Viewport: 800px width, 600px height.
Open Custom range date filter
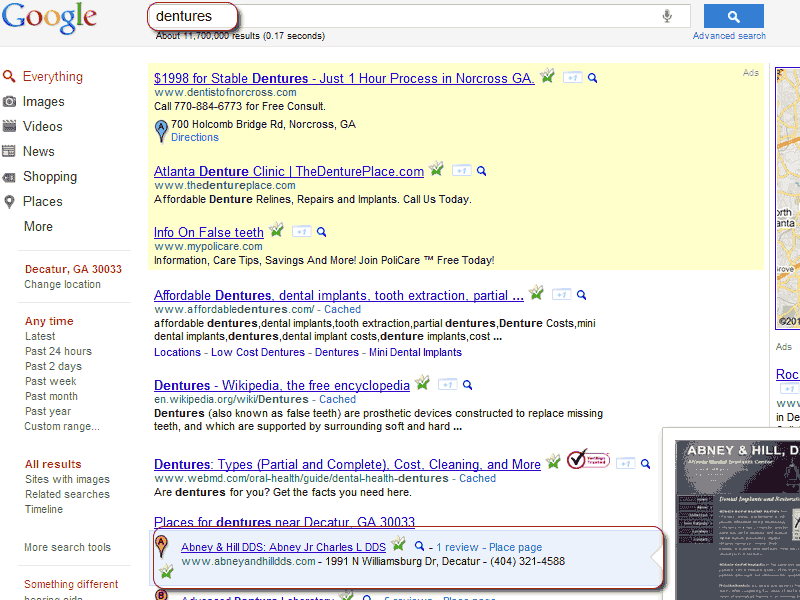tap(62, 426)
